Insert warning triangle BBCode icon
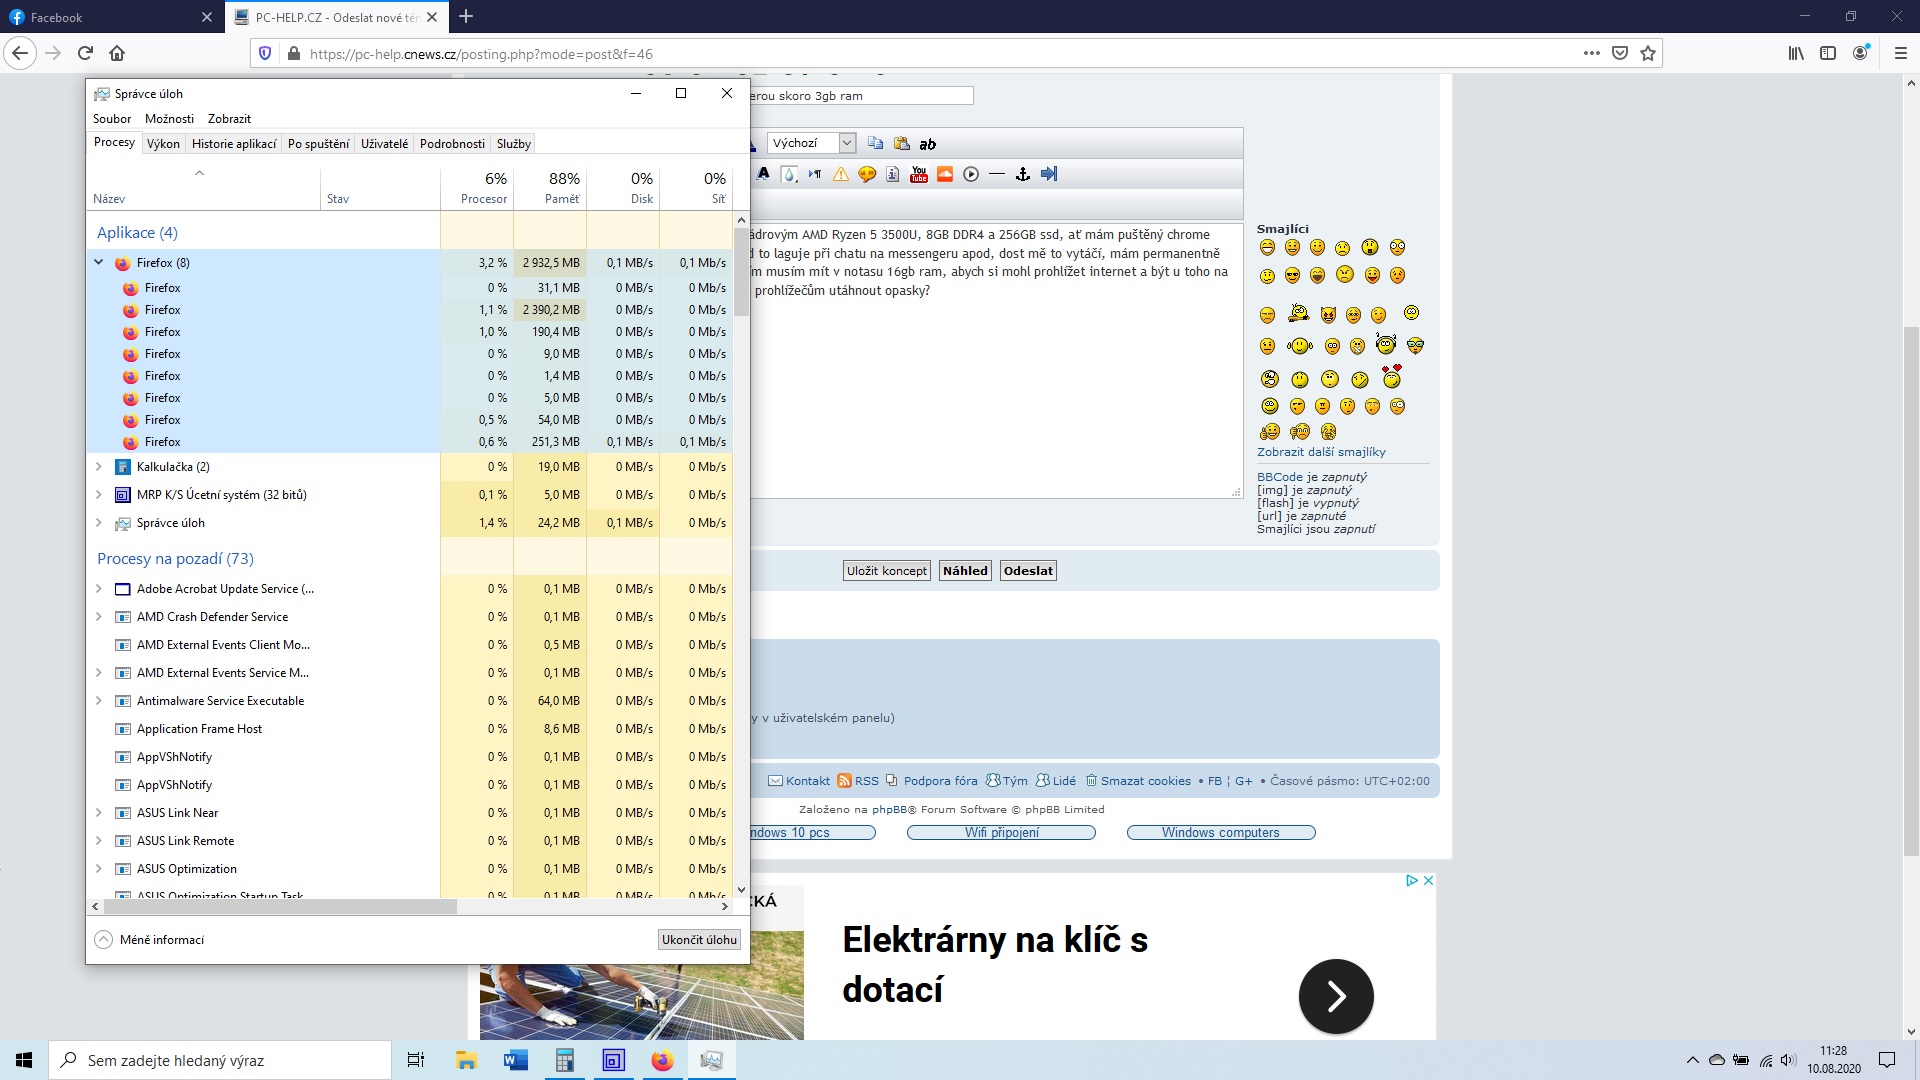Image resolution: width=1920 pixels, height=1080 pixels. 841,174
